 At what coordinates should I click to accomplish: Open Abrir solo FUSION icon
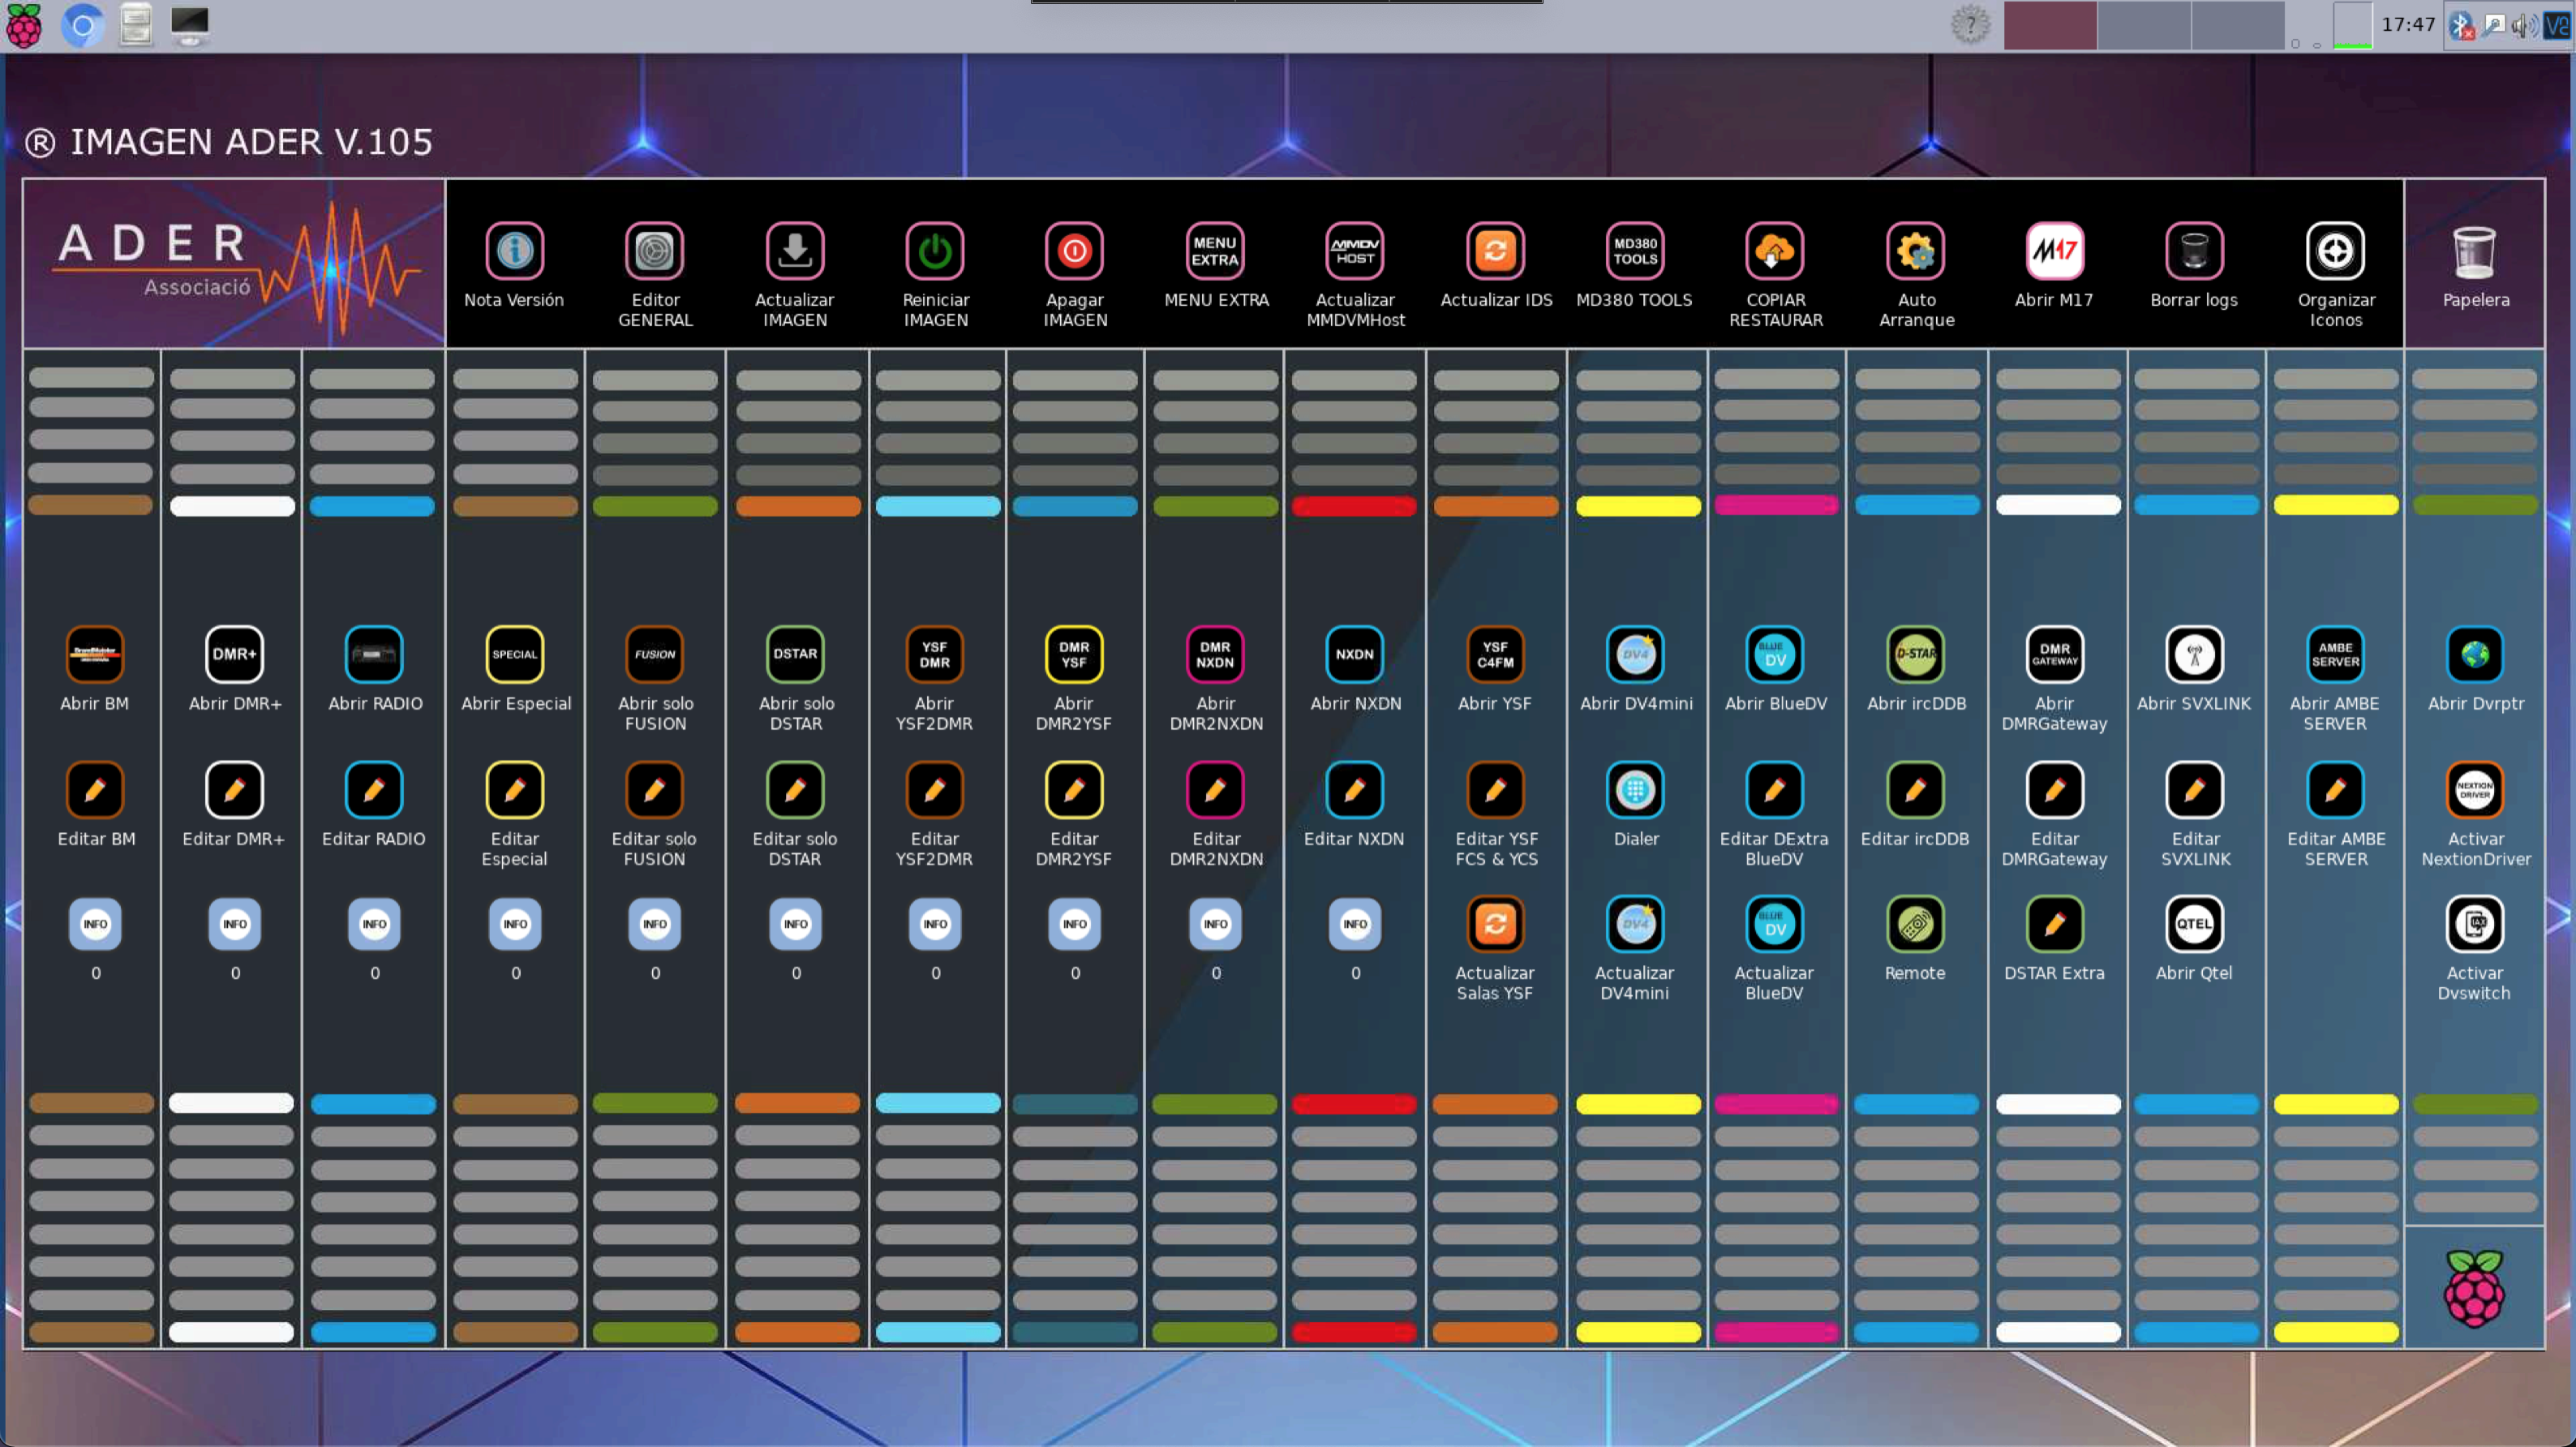[654, 654]
